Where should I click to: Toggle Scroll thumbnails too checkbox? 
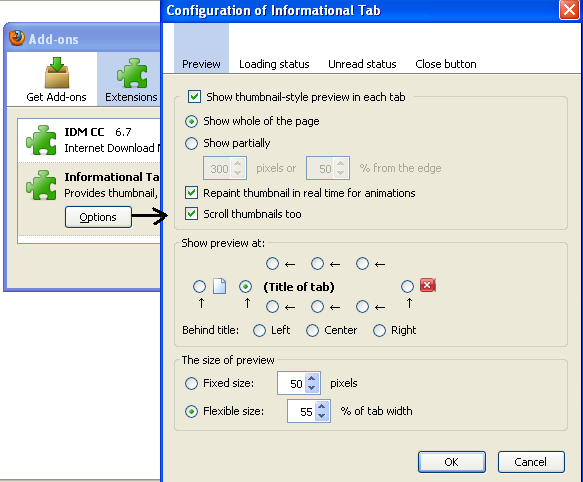[x=191, y=214]
